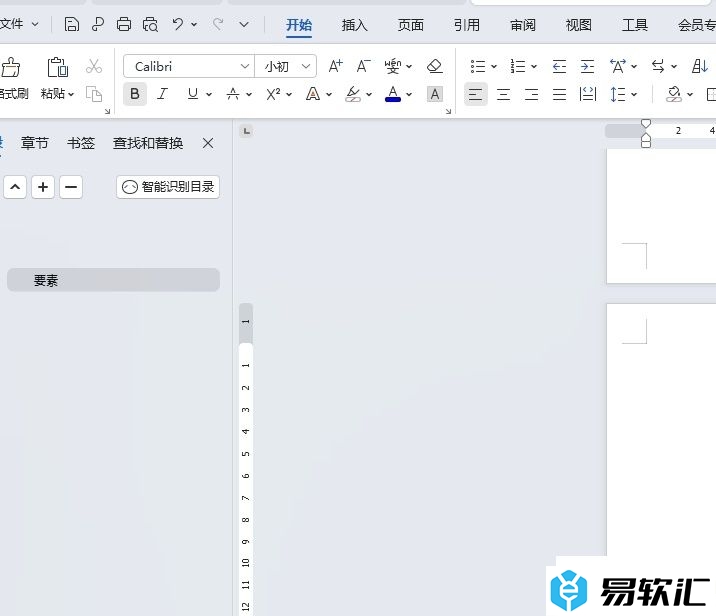Toggle Underline formatting

193,94
